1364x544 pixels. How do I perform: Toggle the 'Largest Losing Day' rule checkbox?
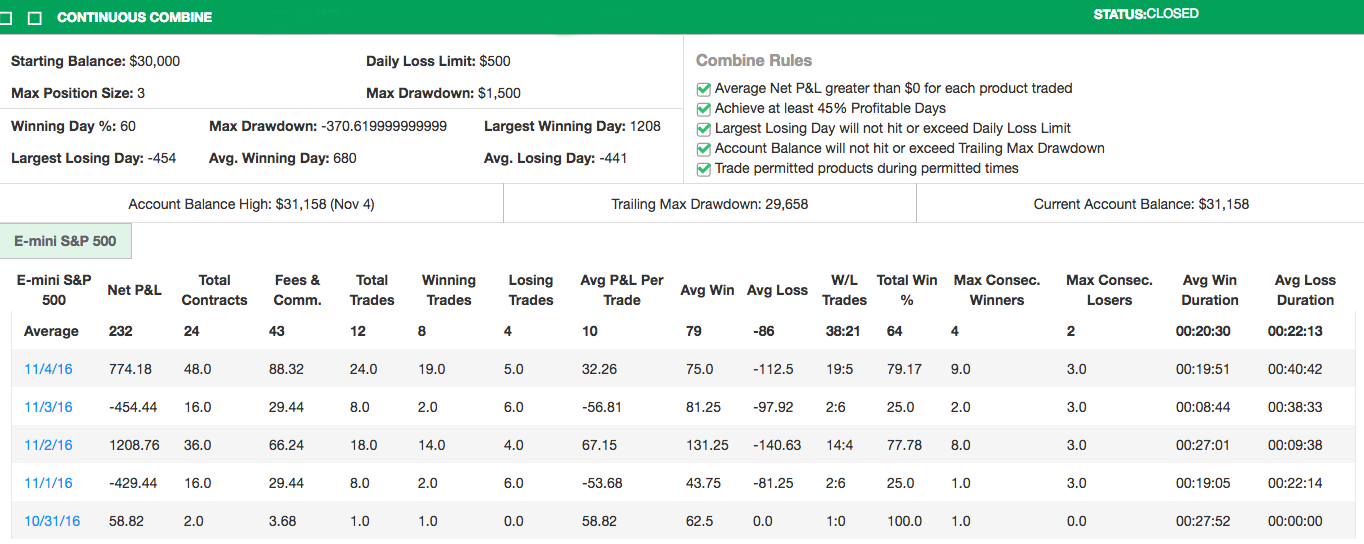point(703,129)
